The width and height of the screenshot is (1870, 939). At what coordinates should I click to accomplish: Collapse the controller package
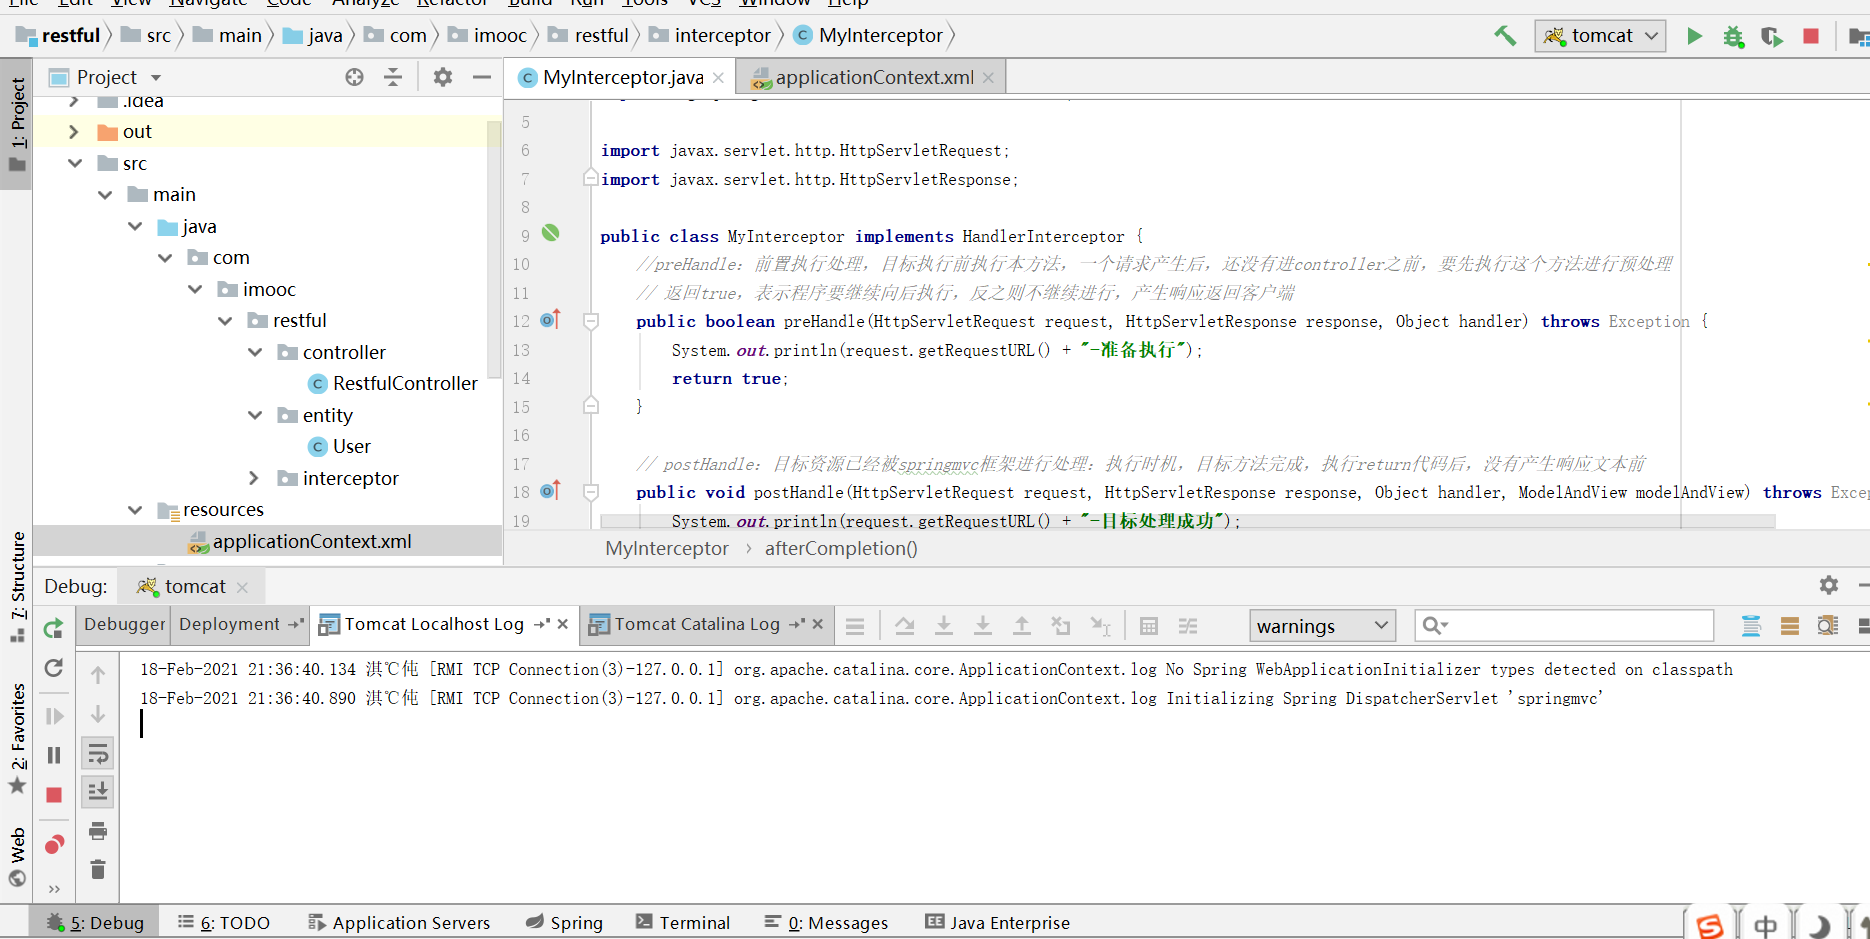pos(255,352)
